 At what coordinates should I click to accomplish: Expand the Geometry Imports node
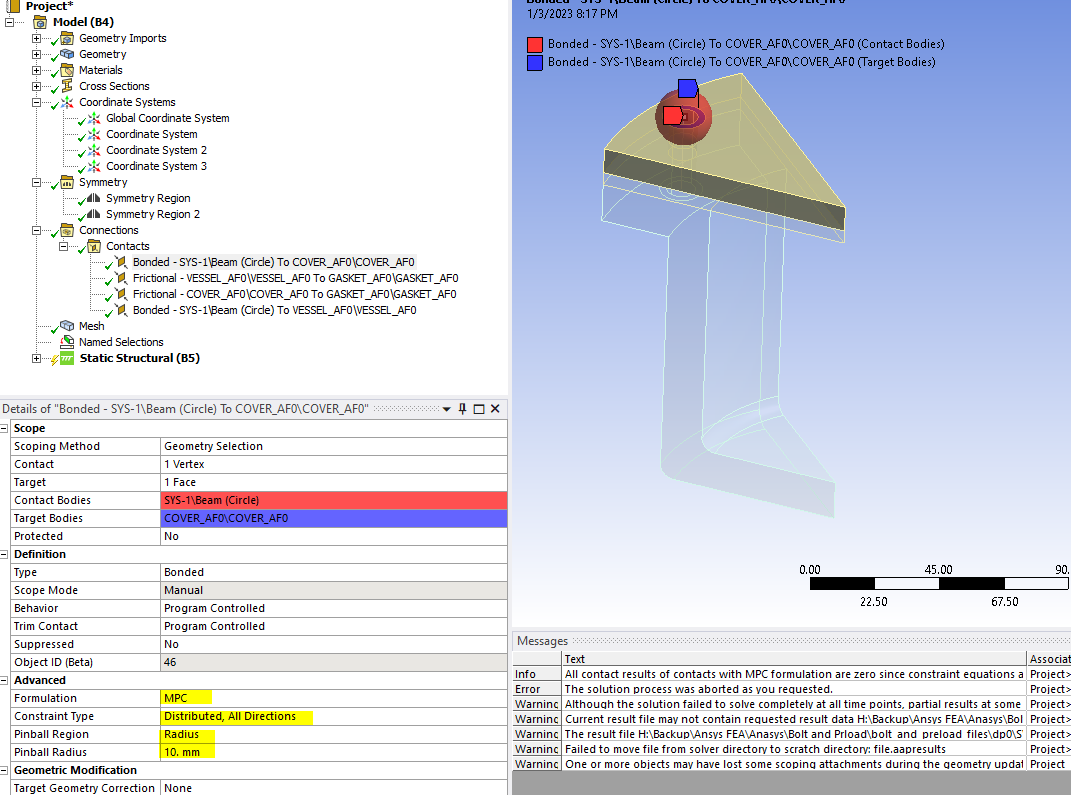(36, 38)
